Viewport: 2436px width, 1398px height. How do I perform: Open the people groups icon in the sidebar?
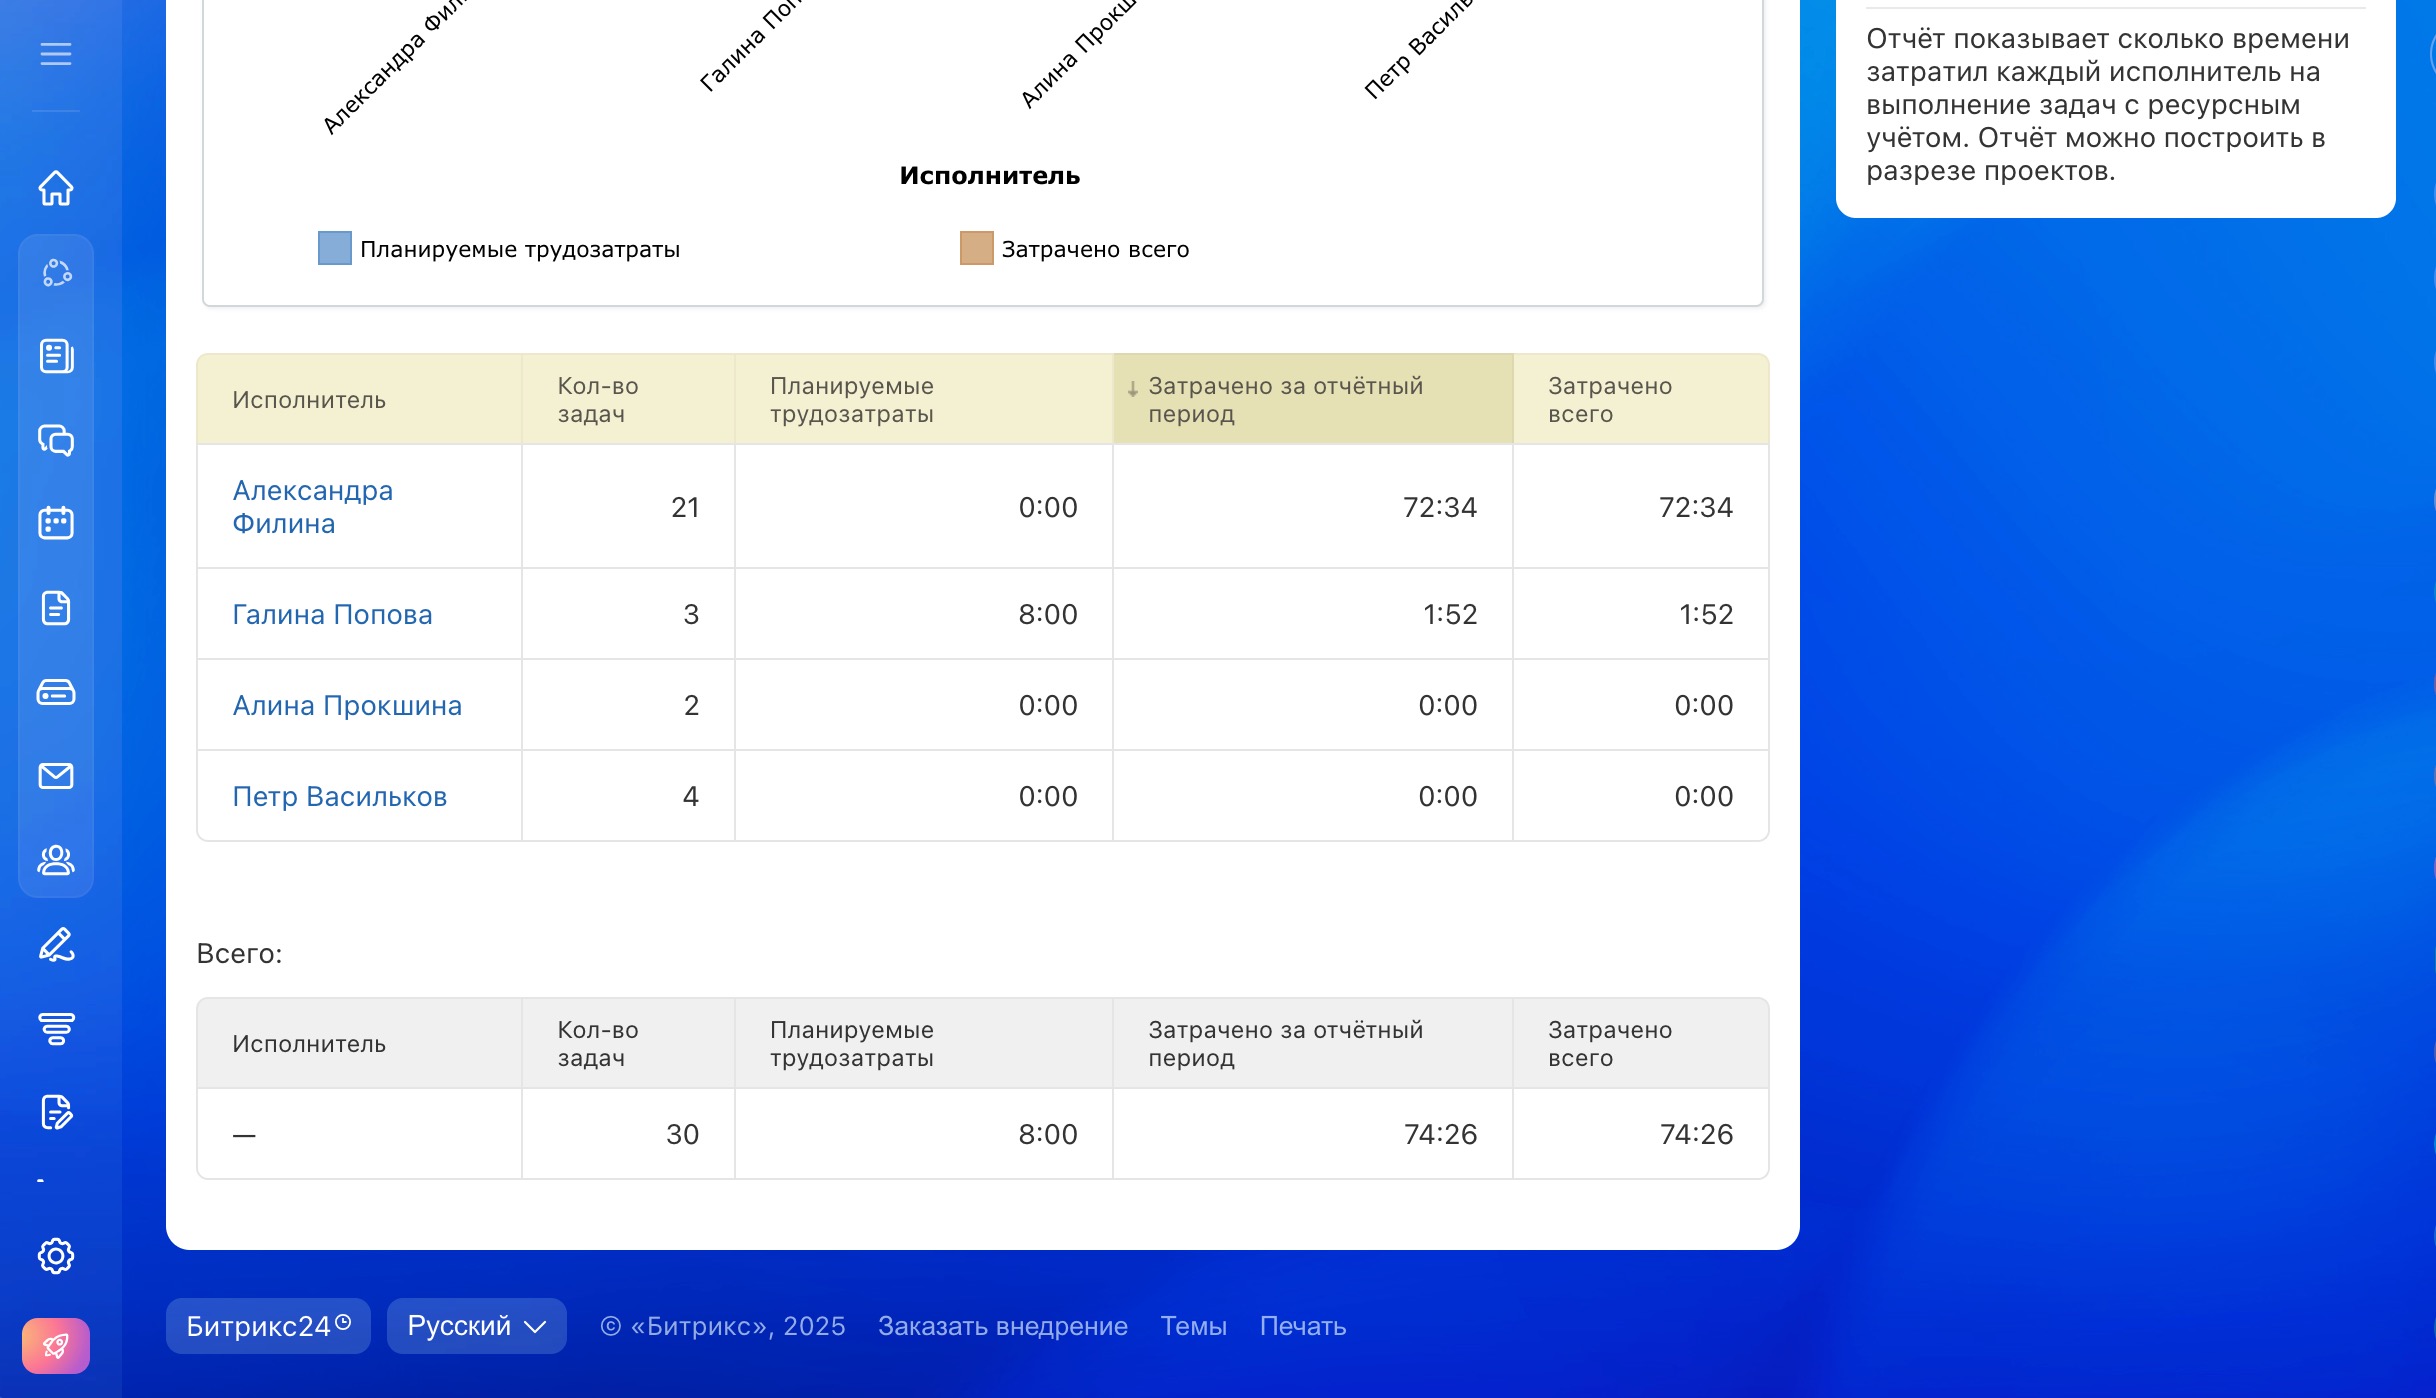pos(56,860)
